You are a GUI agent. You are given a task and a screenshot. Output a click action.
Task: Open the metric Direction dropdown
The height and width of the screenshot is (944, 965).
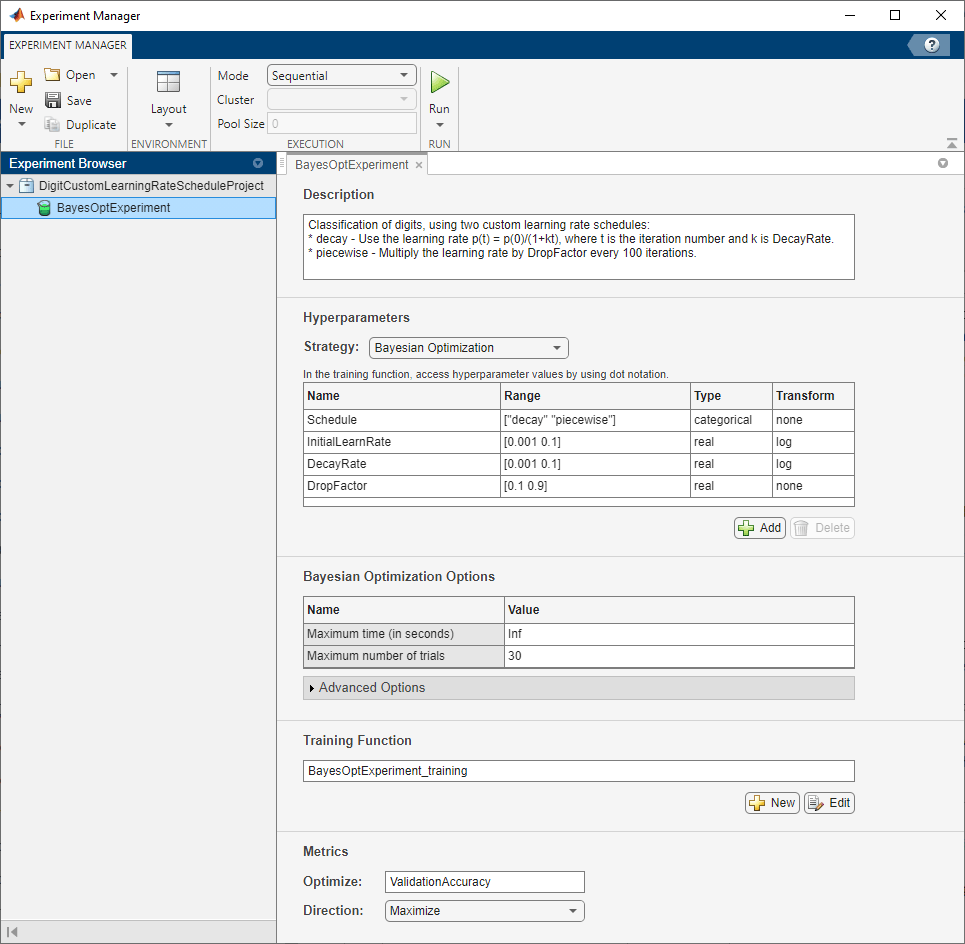point(484,911)
